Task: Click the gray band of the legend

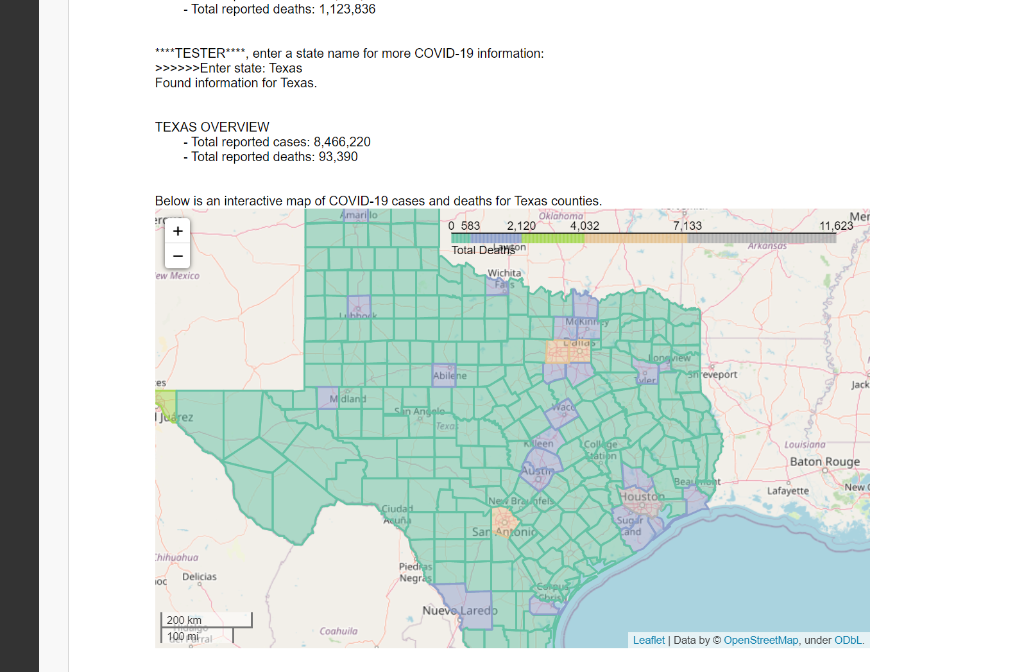Action: 762,238
